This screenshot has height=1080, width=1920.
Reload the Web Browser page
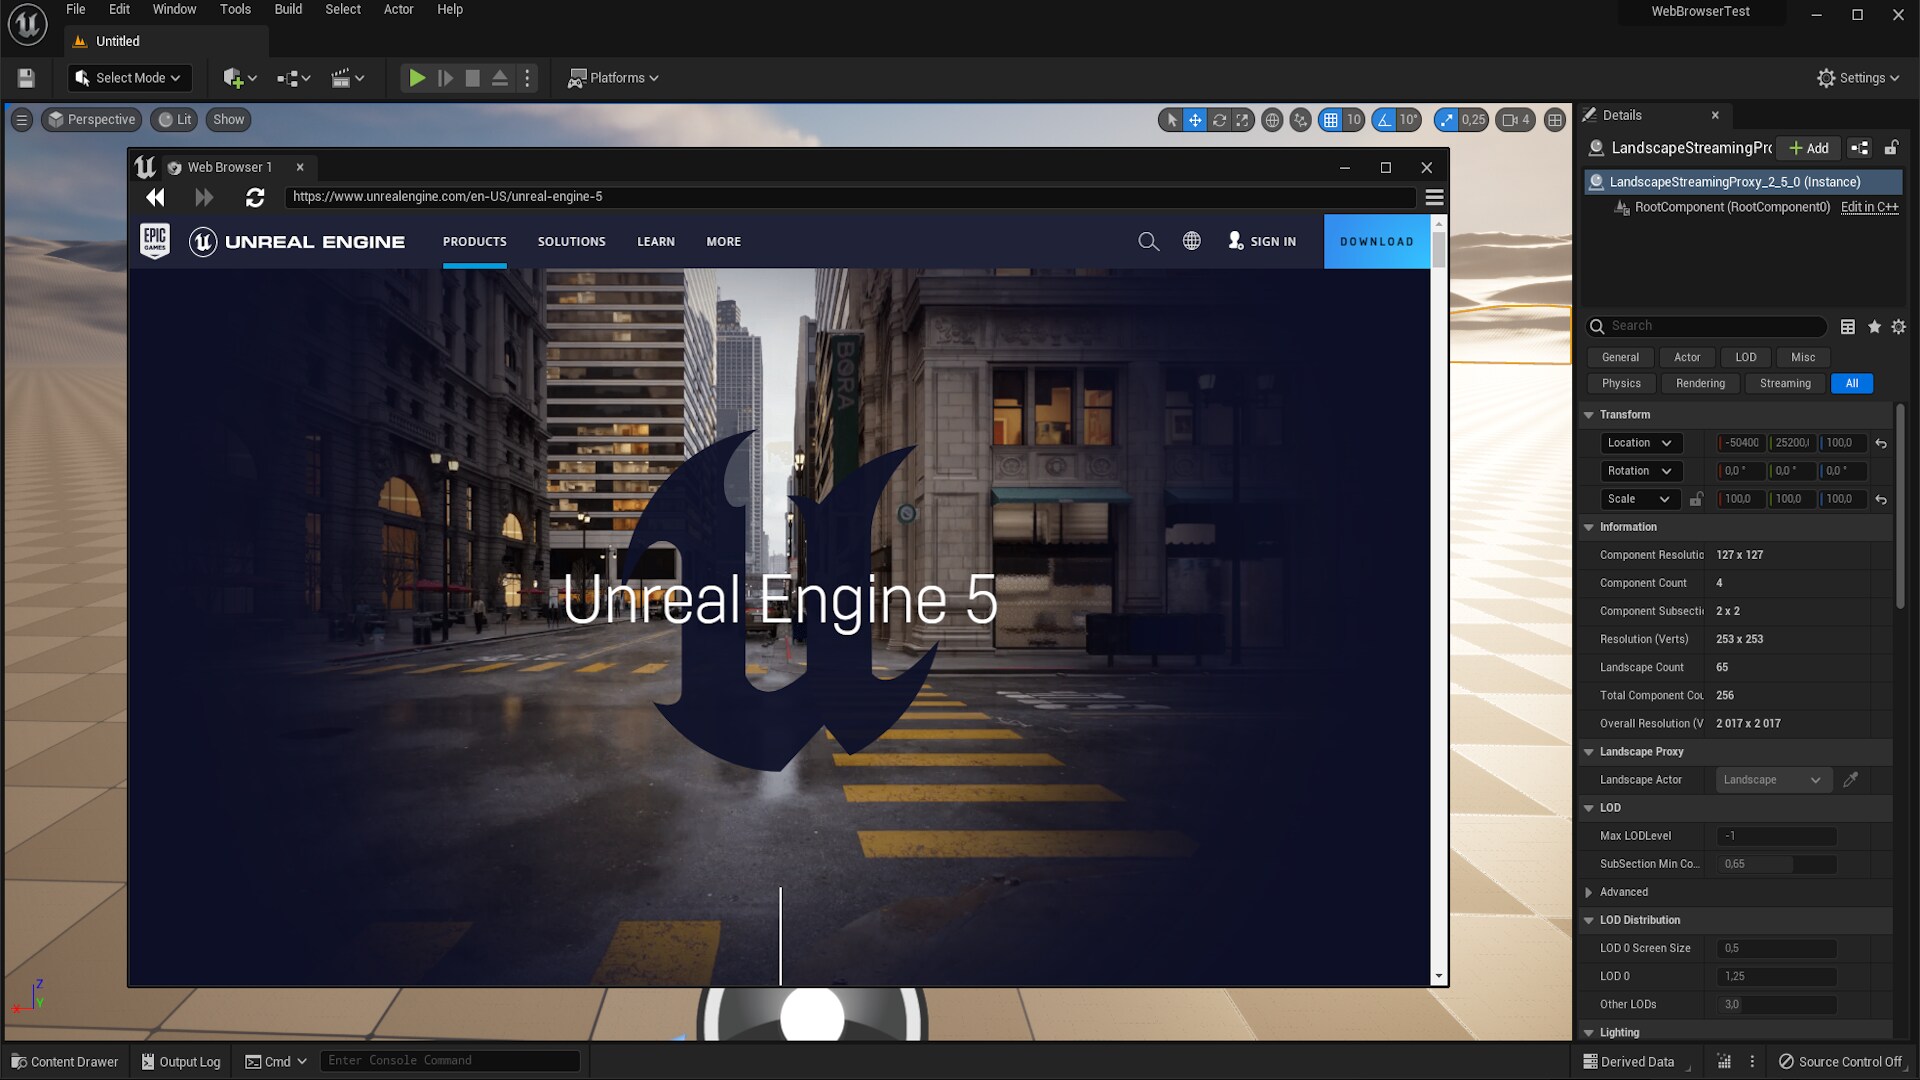255,197
